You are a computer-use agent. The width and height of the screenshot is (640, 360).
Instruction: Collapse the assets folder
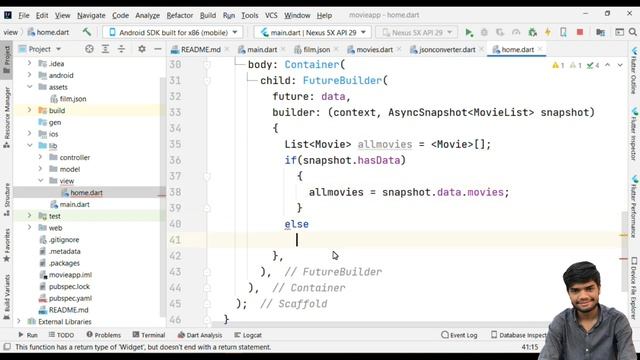click(29, 87)
